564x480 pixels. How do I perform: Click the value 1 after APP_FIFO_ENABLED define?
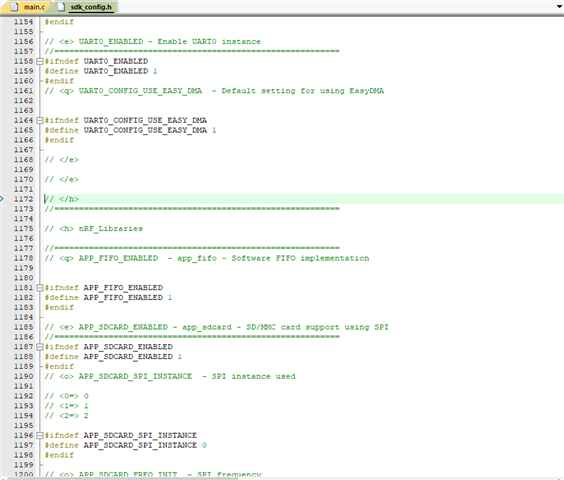[170, 298]
